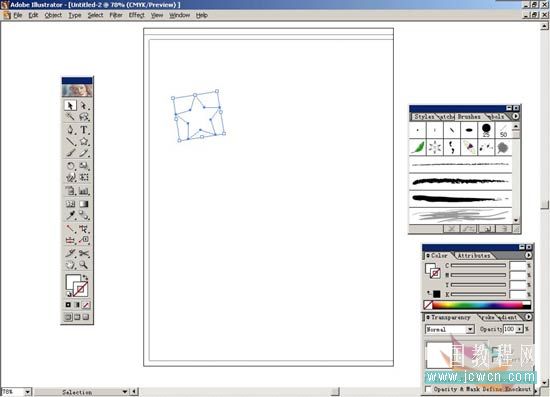Image resolution: width=550 pixels, height=397 pixels.
Task: Open the Color panel flyout menu
Action: 528,255
